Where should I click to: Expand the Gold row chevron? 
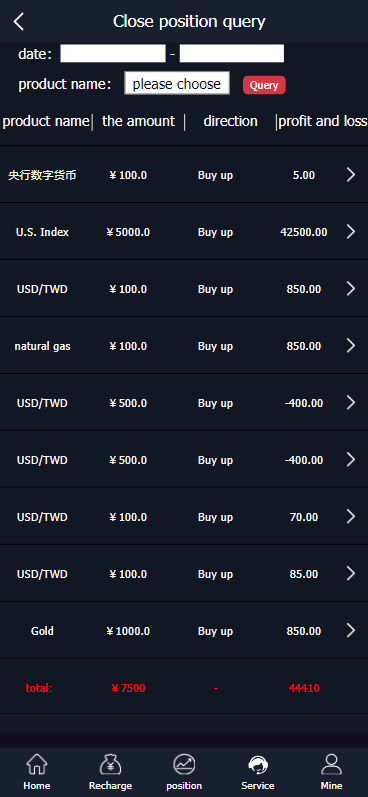351,630
